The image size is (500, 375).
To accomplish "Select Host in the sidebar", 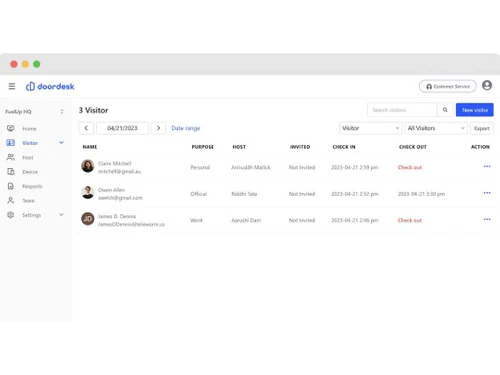I will point(28,157).
